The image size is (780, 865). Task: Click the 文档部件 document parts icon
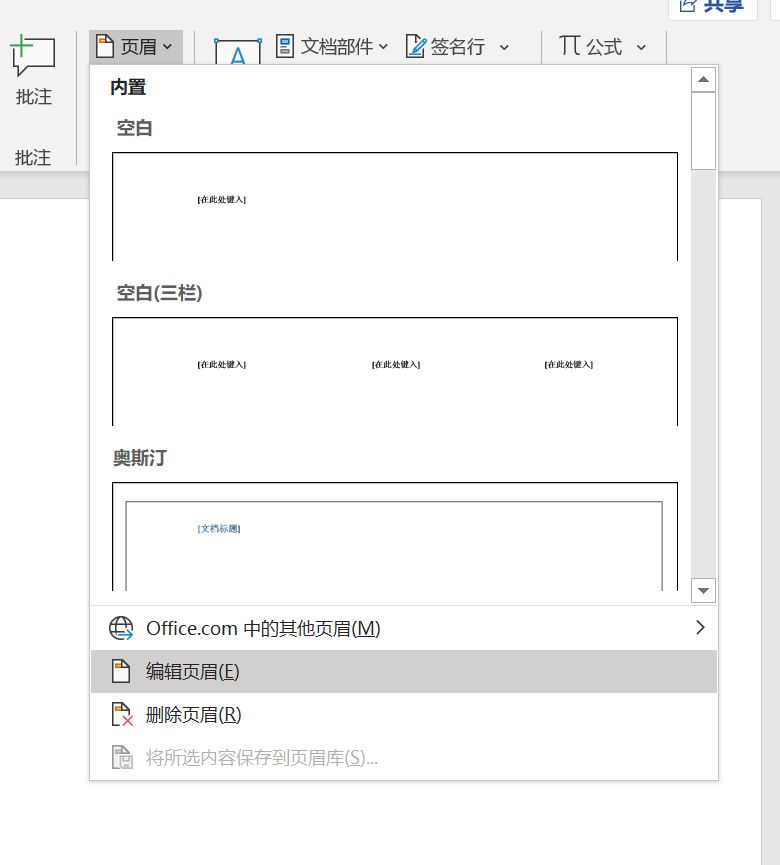[x=285, y=46]
